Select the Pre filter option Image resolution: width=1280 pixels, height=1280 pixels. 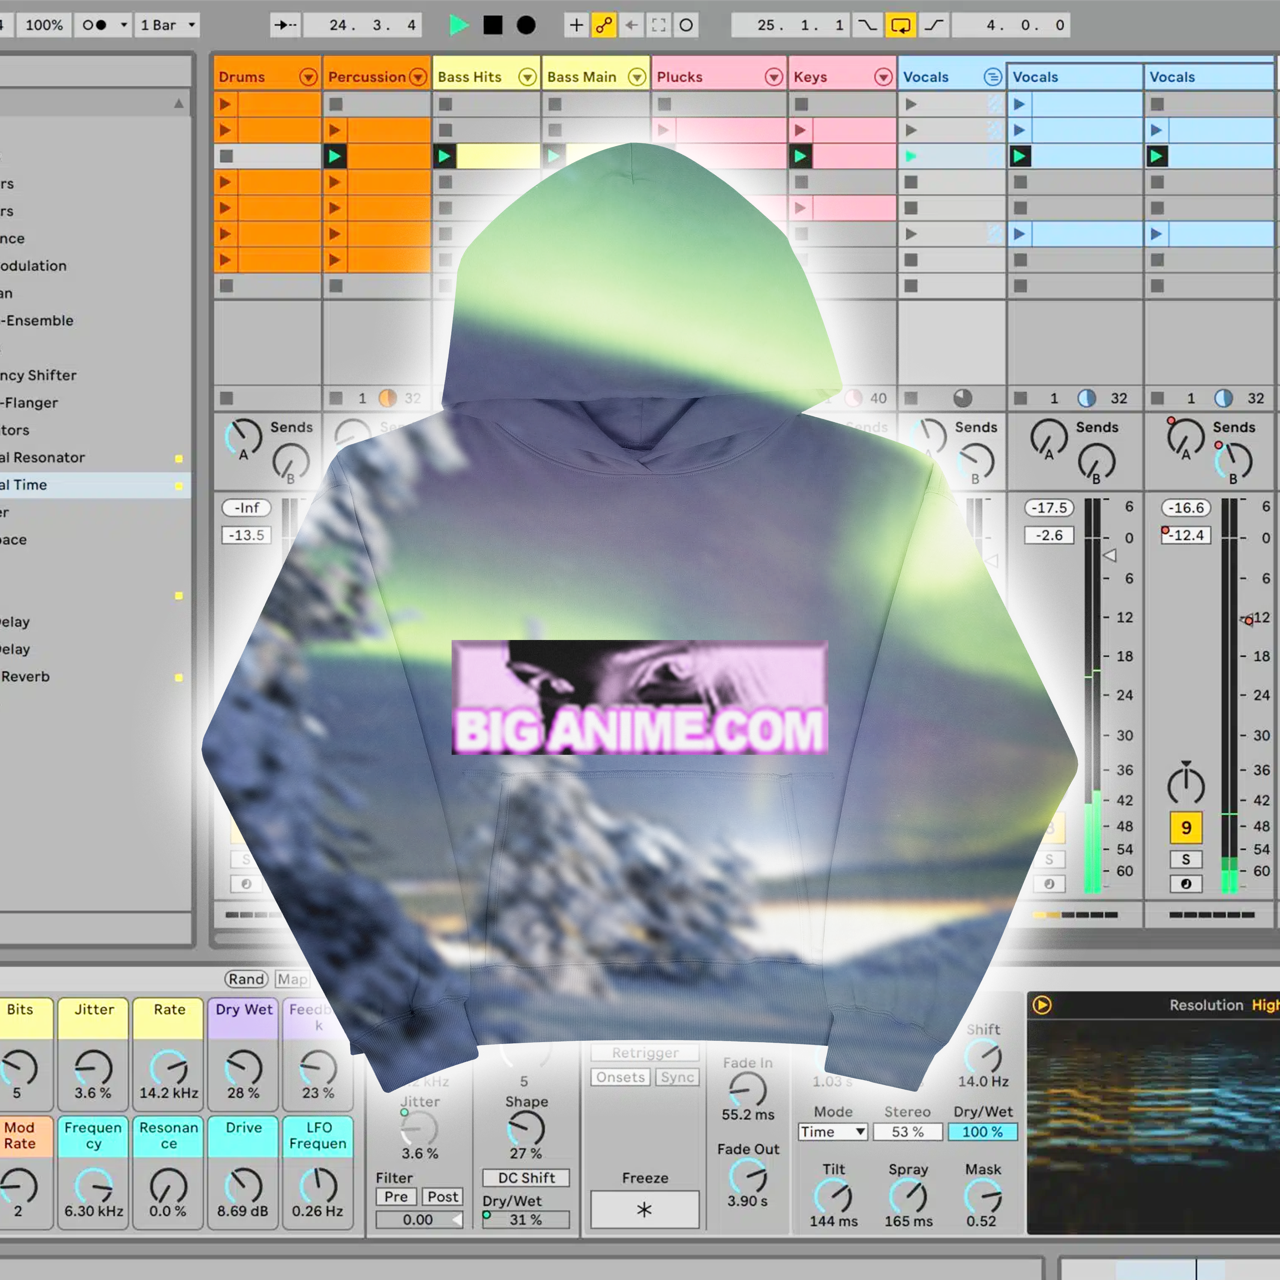[x=397, y=1197]
